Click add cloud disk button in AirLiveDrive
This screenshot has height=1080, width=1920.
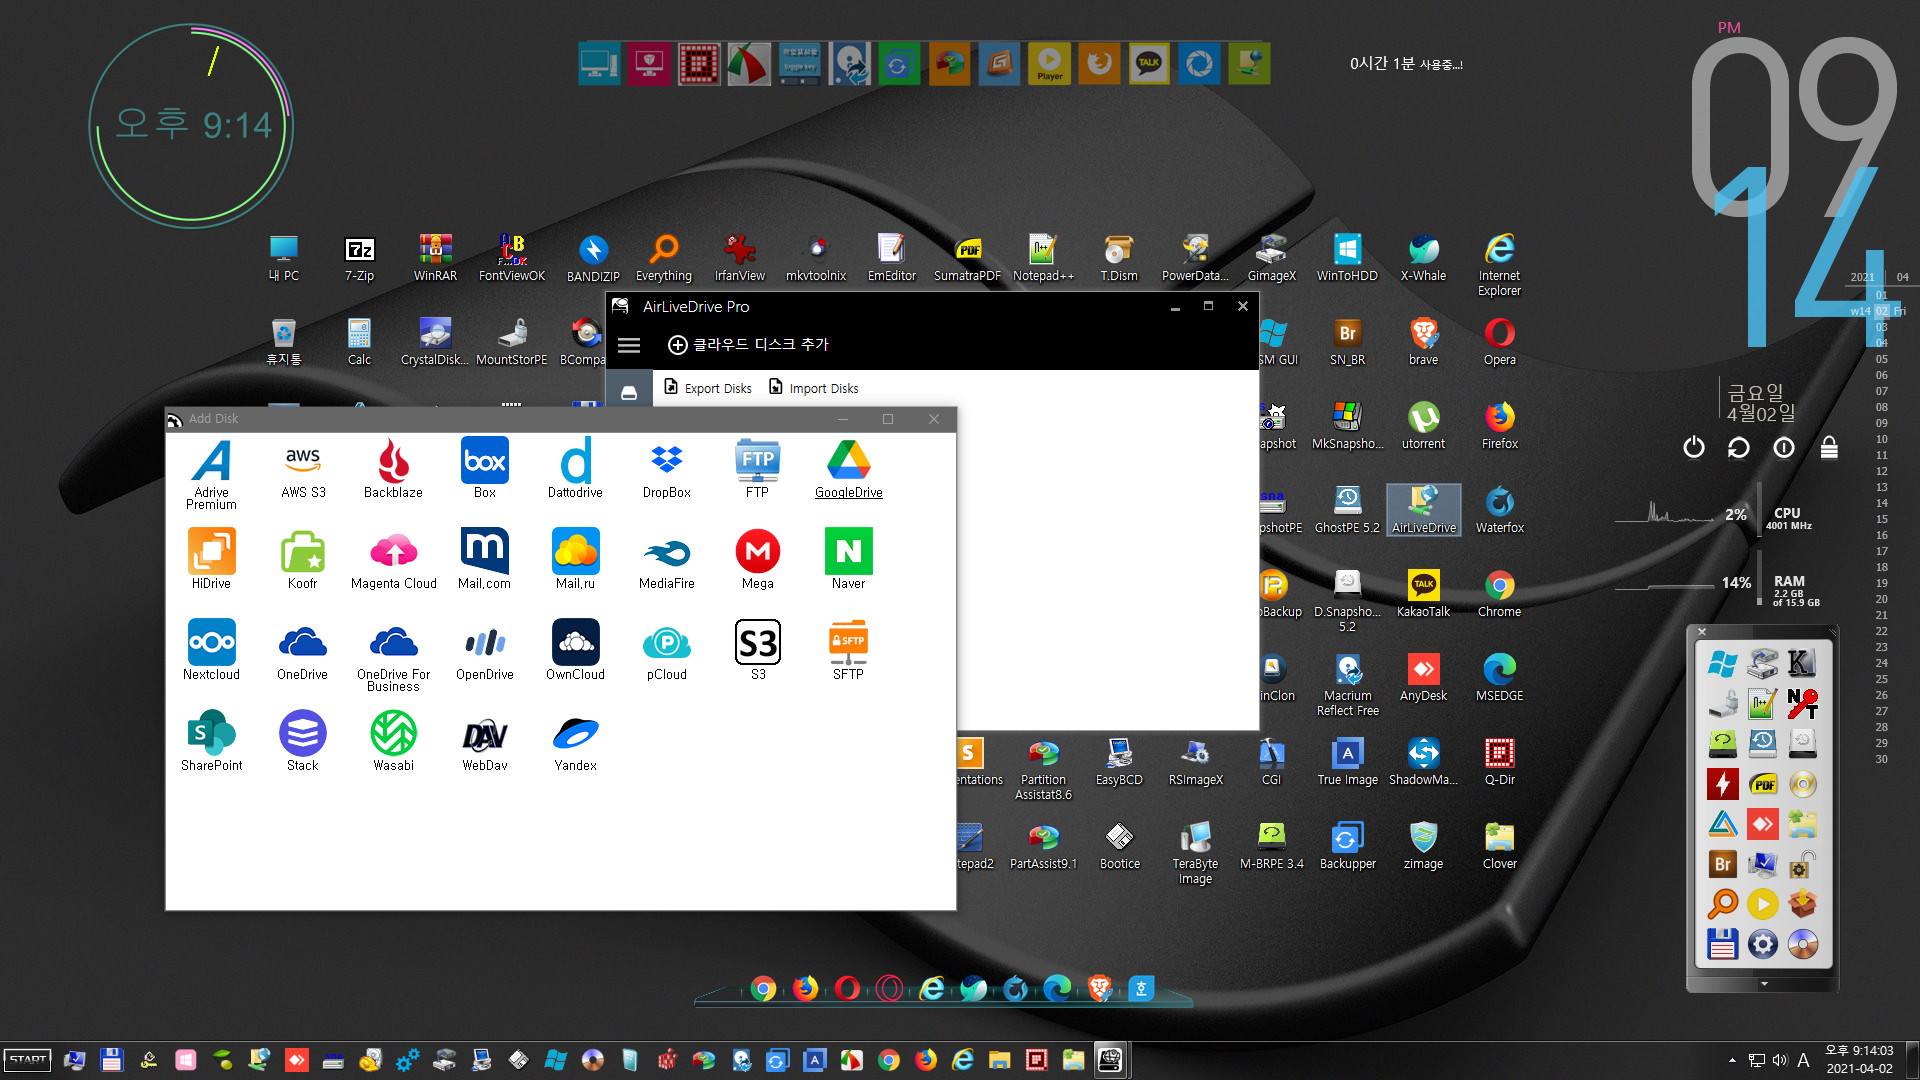pyautogui.click(x=748, y=345)
